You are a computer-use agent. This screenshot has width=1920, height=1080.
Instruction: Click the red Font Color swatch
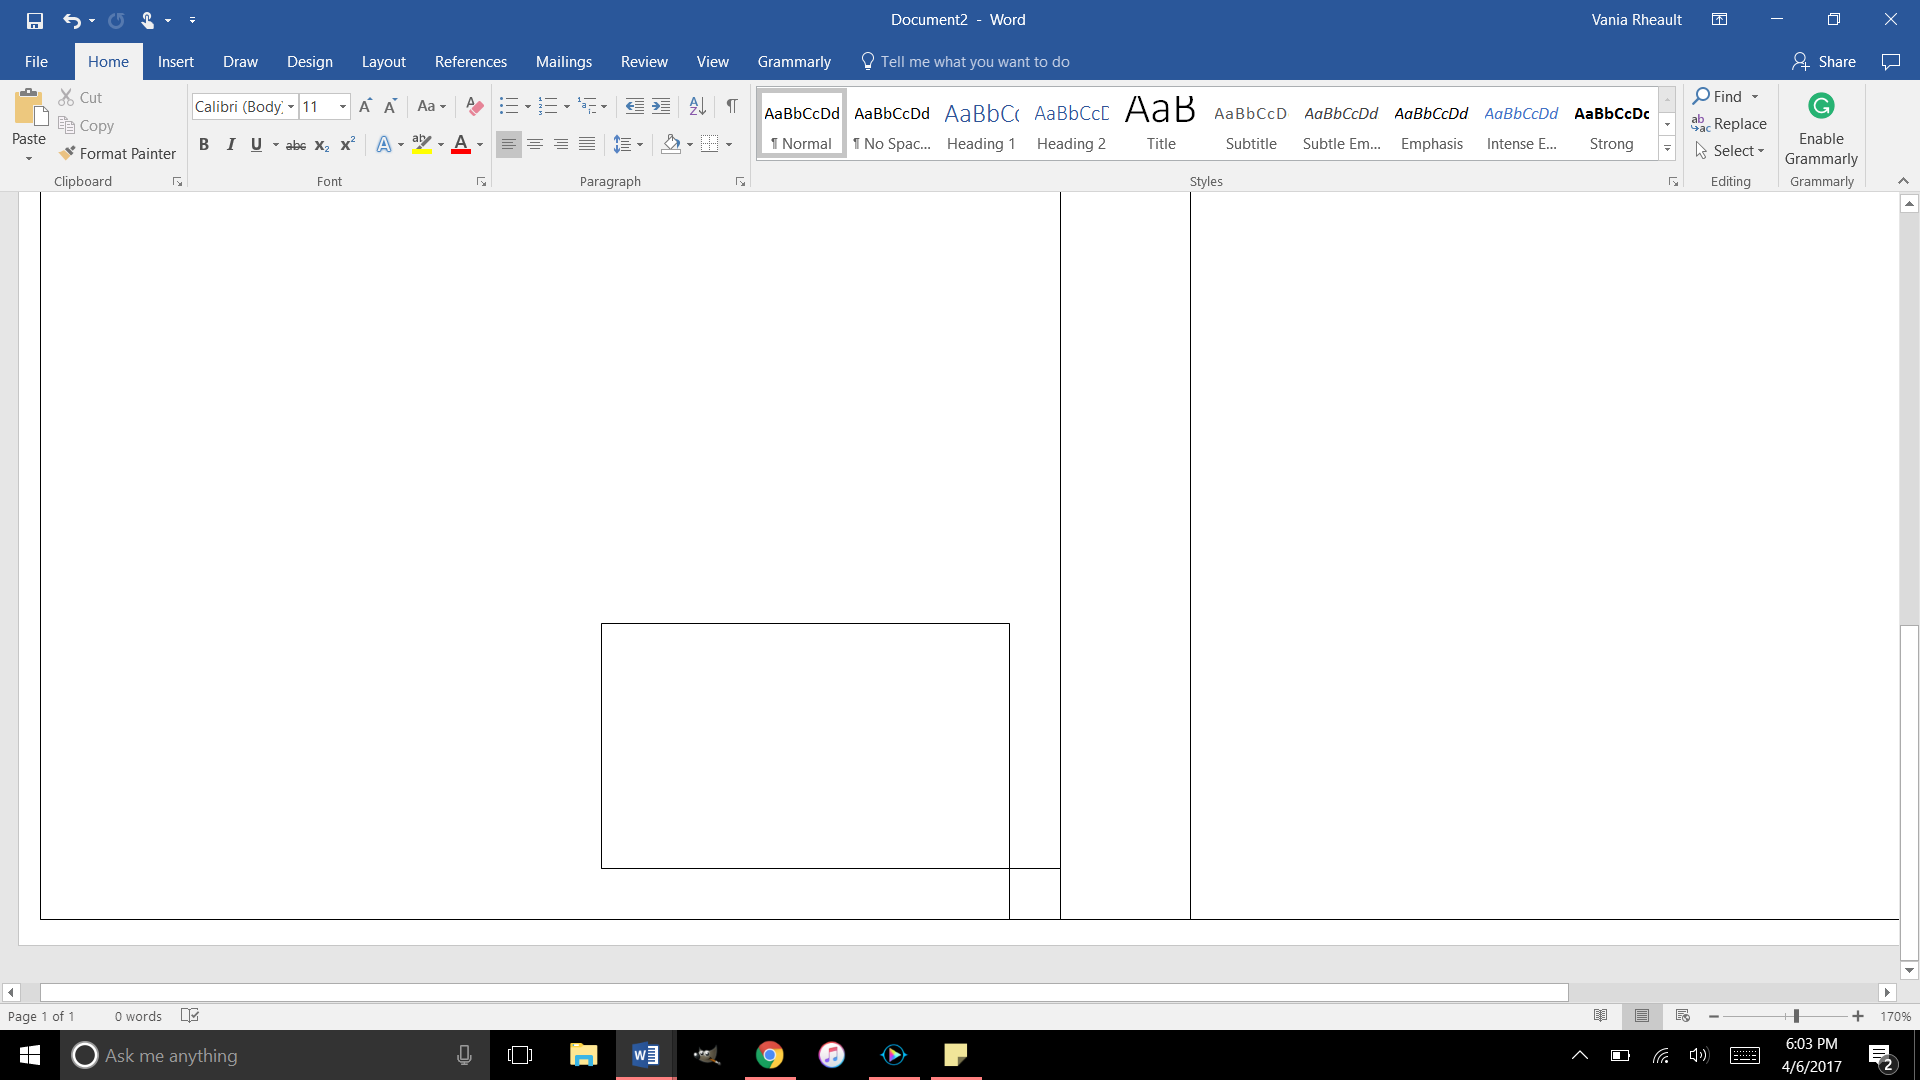pyautogui.click(x=461, y=144)
